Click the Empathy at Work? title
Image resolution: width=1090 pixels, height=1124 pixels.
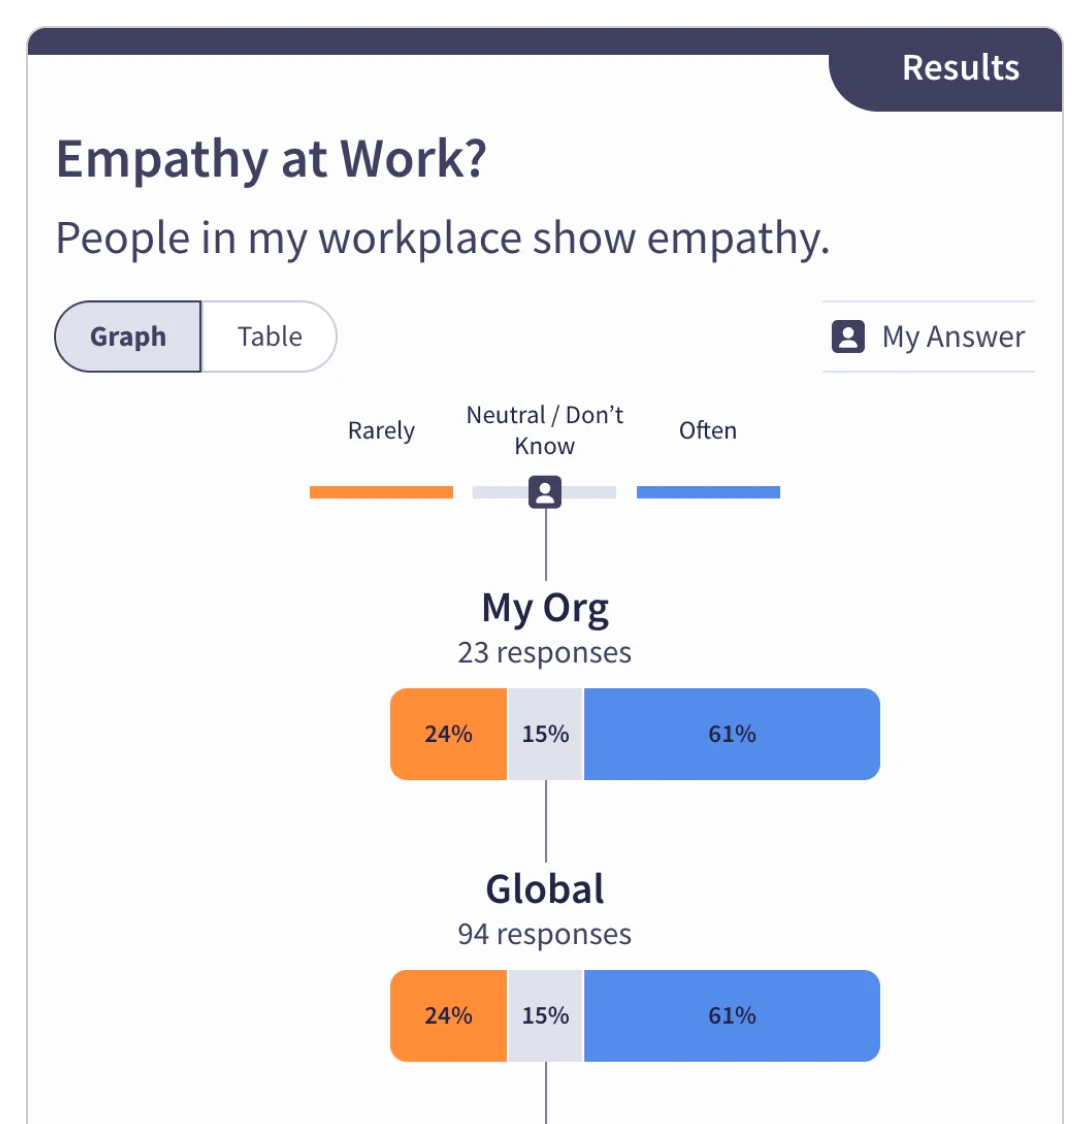click(x=271, y=158)
